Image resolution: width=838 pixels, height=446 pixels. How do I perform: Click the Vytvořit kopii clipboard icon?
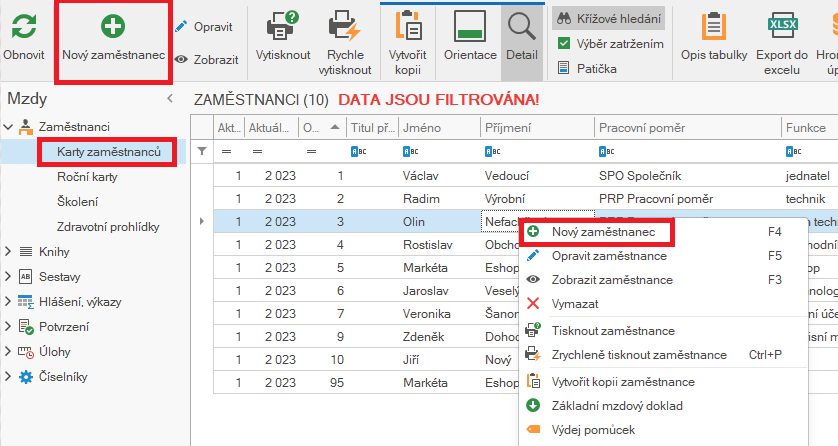pos(408,26)
